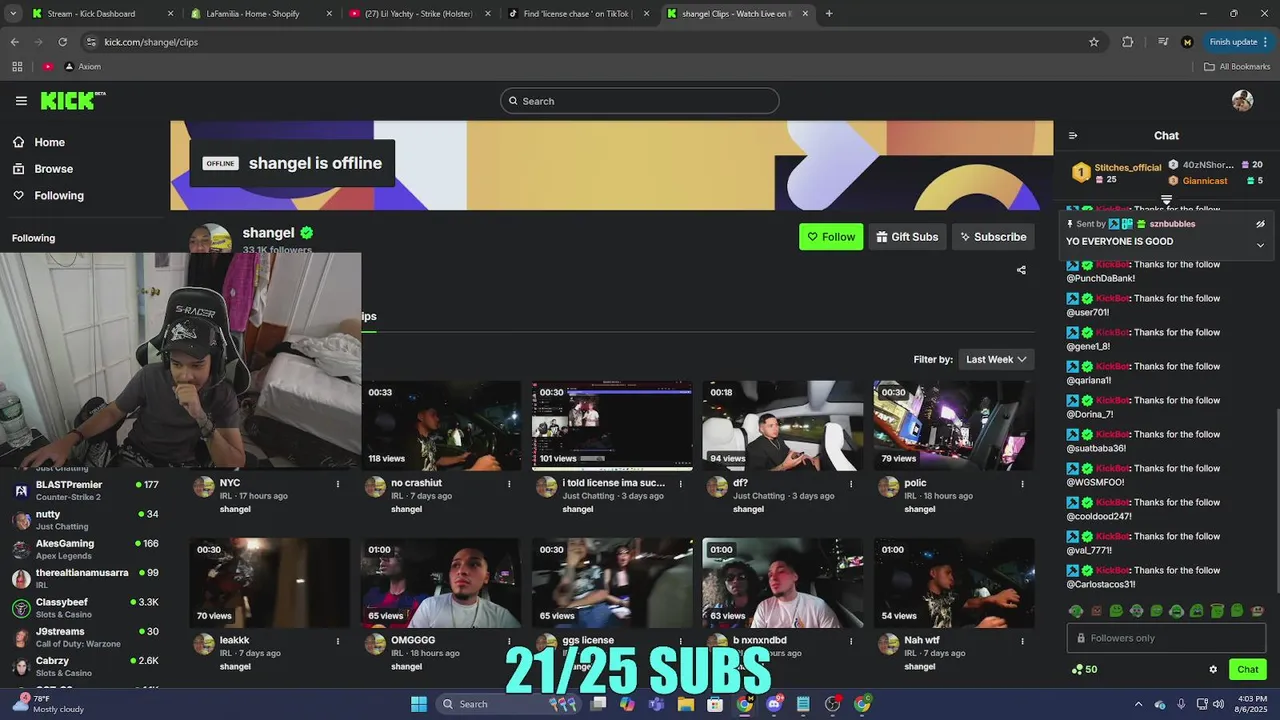Open BLASTPremier channel in Following list
Screen dimensions: 1280x720
(x=85, y=490)
